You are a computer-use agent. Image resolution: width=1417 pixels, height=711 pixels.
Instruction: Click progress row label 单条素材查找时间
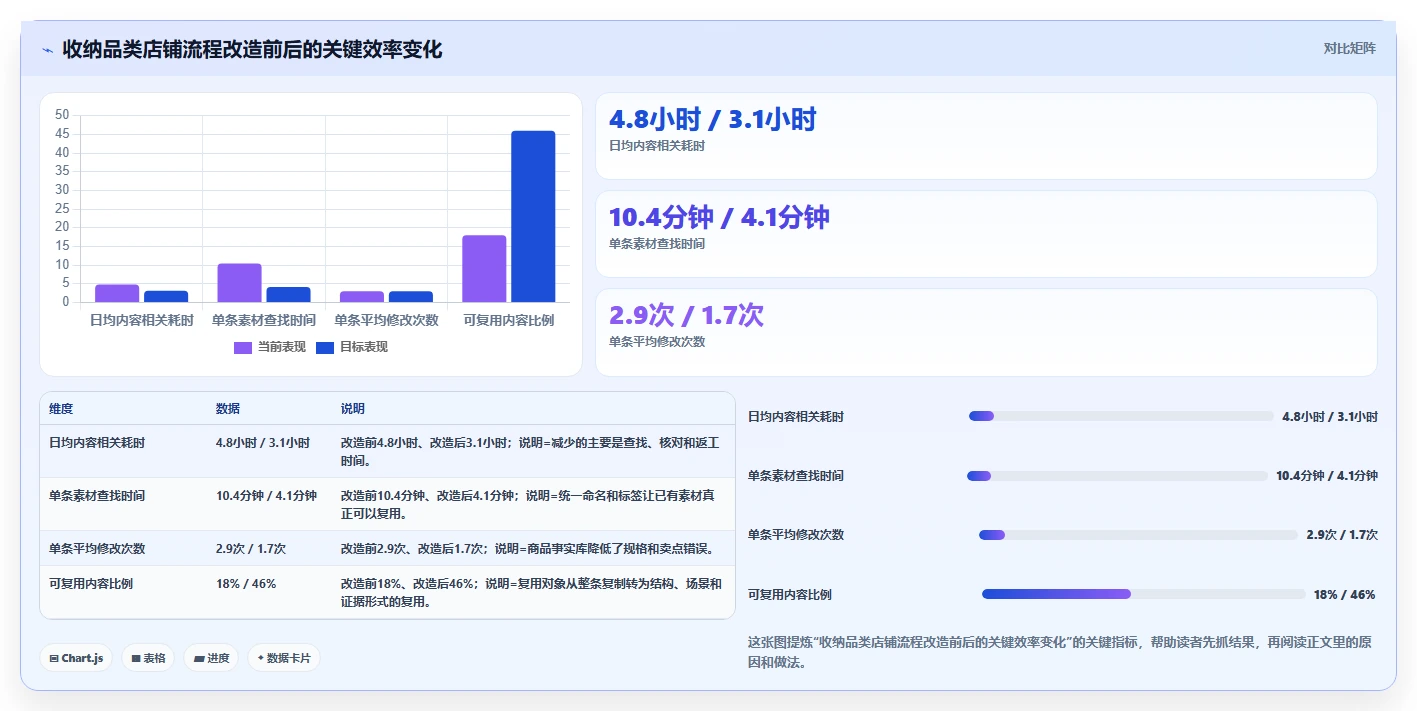(x=796, y=476)
